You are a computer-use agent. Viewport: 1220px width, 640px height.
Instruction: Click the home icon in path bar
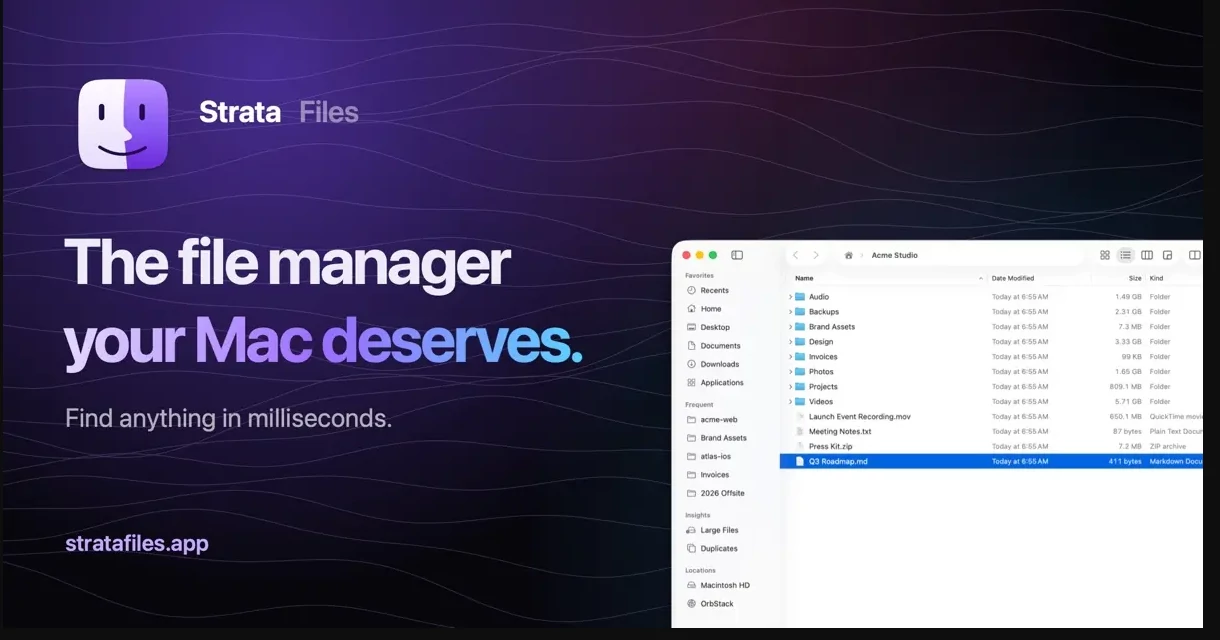click(849, 255)
